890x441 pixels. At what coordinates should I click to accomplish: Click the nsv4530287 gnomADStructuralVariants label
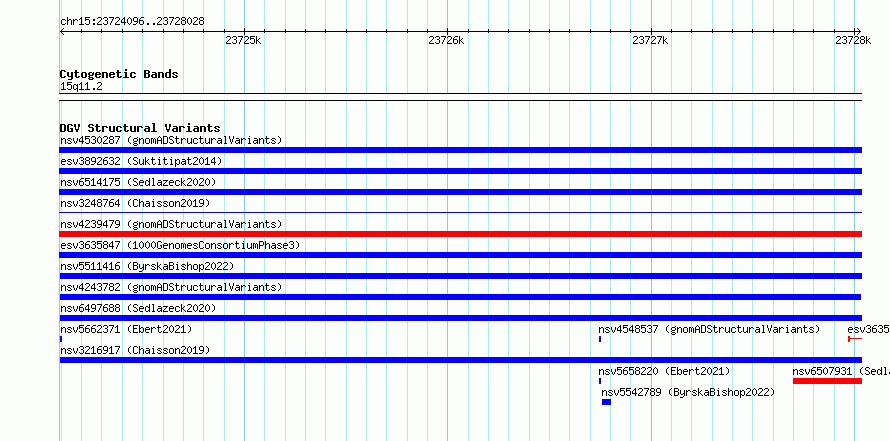(x=171, y=140)
